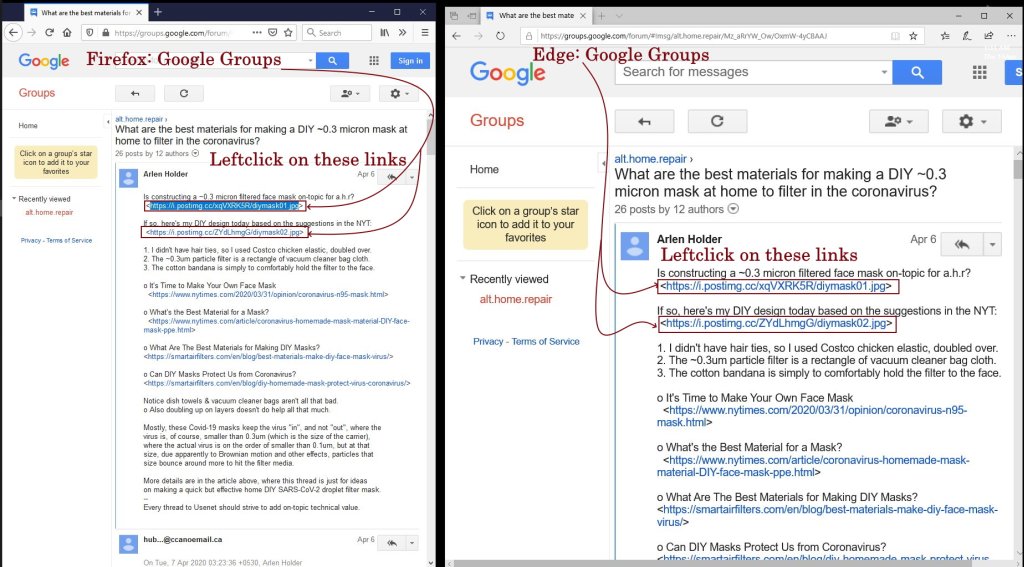Image resolution: width=1024 pixels, height=567 pixels.
Task: Open settings gear dropdown in Edge Groups
Action: [x=971, y=122]
